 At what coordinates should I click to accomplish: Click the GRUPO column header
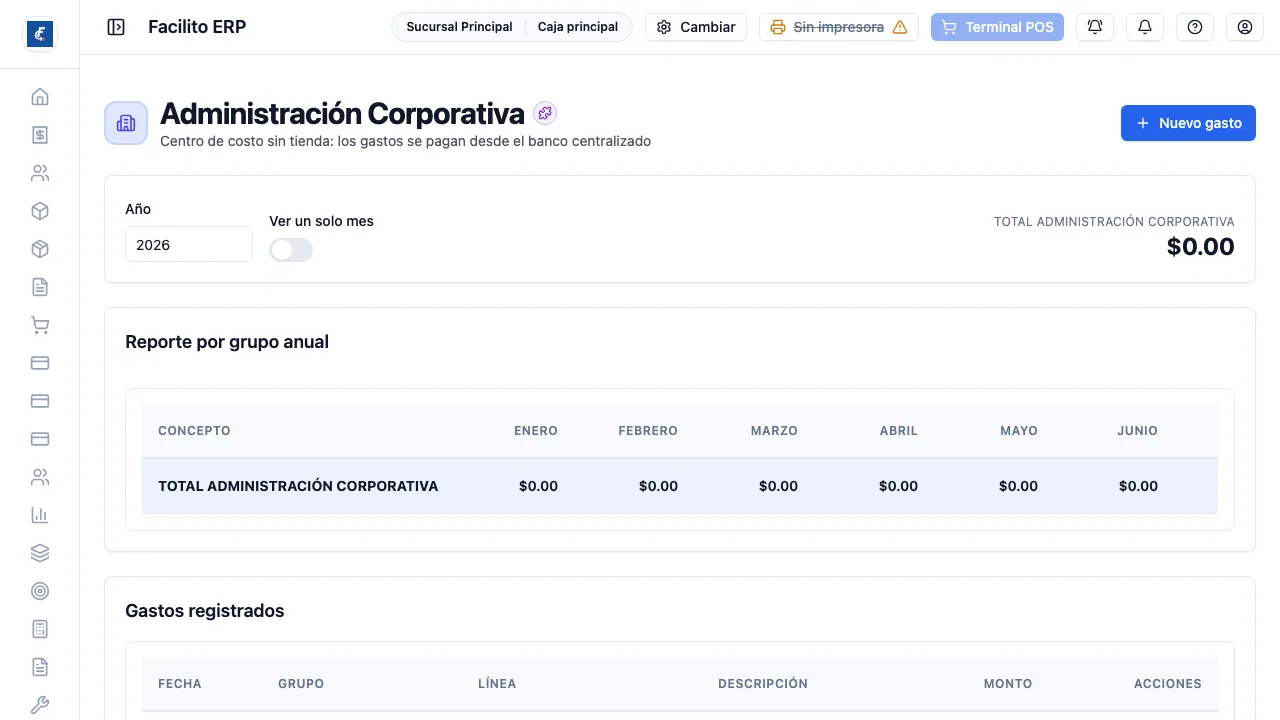tap(301, 684)
